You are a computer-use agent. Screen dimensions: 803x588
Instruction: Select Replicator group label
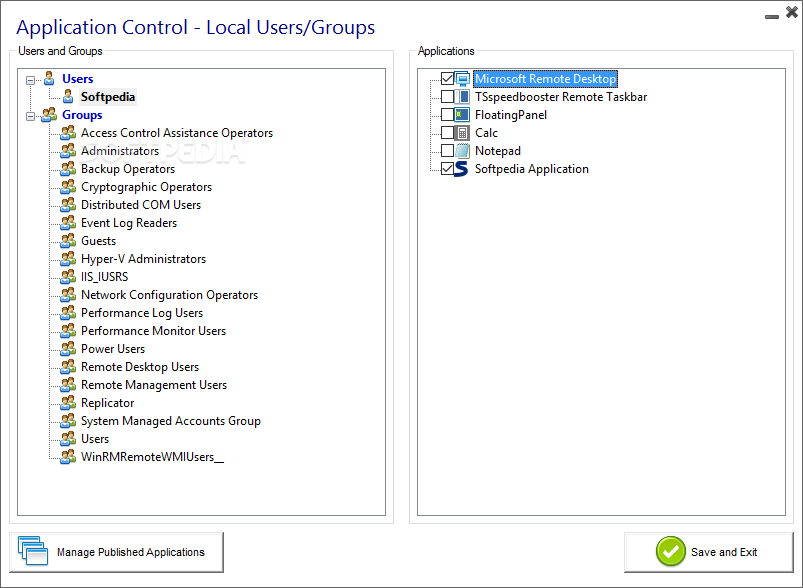(108, 403)
